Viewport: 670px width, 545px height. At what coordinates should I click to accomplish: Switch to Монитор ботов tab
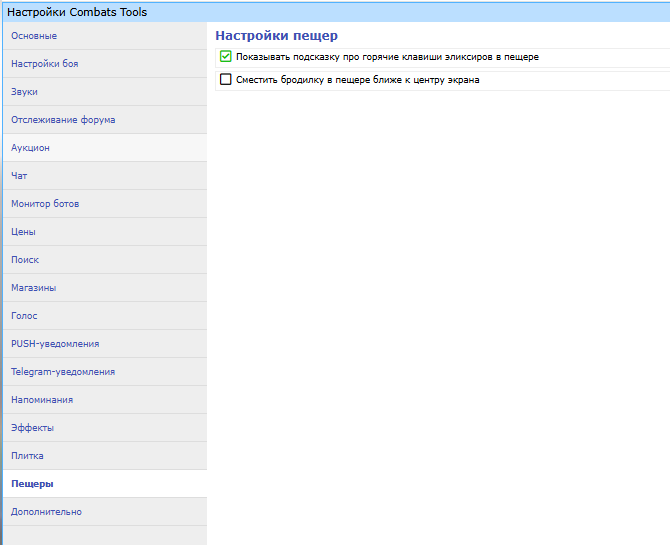pyautogui.click(x=45, y=204)
